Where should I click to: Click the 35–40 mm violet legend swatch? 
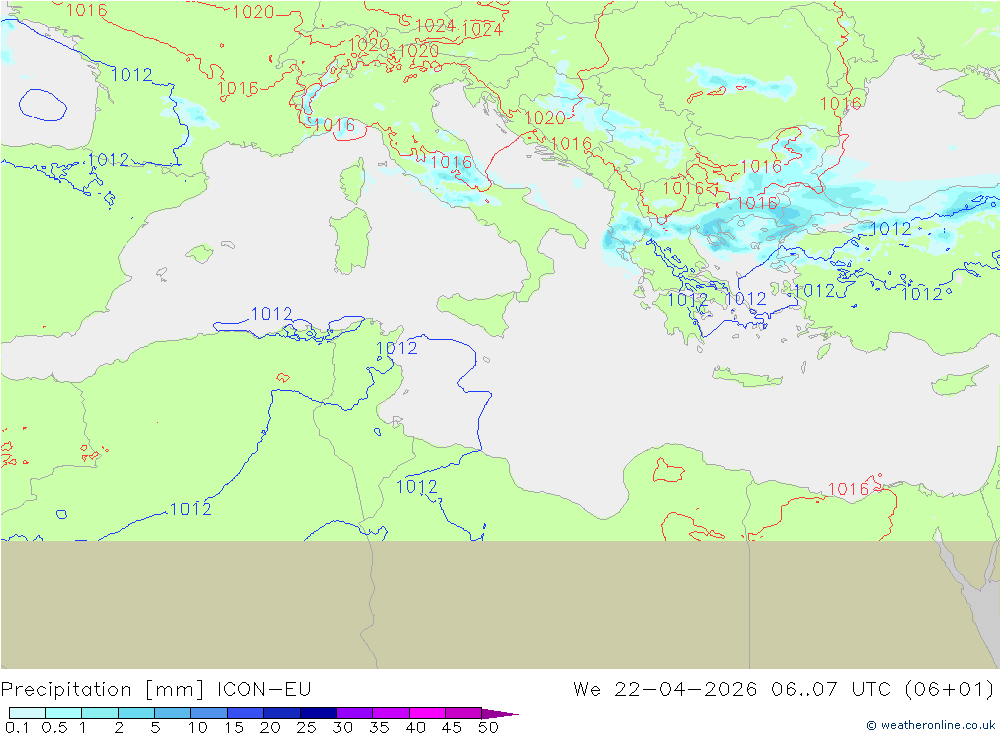(391, 713)
